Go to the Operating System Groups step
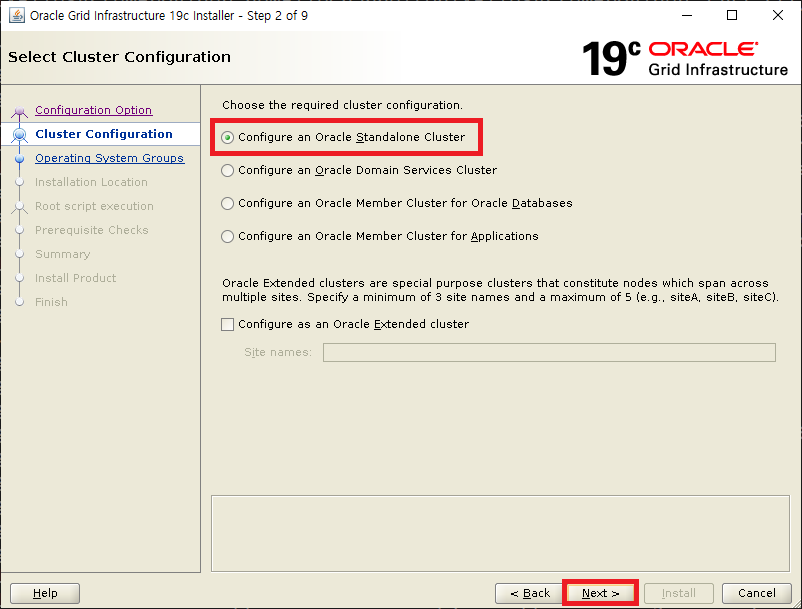Viewport: 802px width, 609px height. (109, 158)
